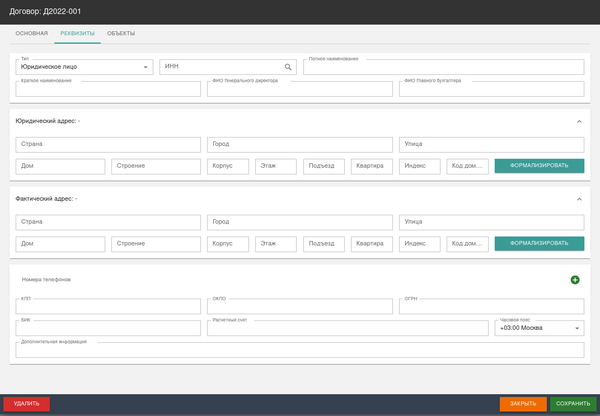Collapse the Фактический адрес section

click(x=579, y=199)
